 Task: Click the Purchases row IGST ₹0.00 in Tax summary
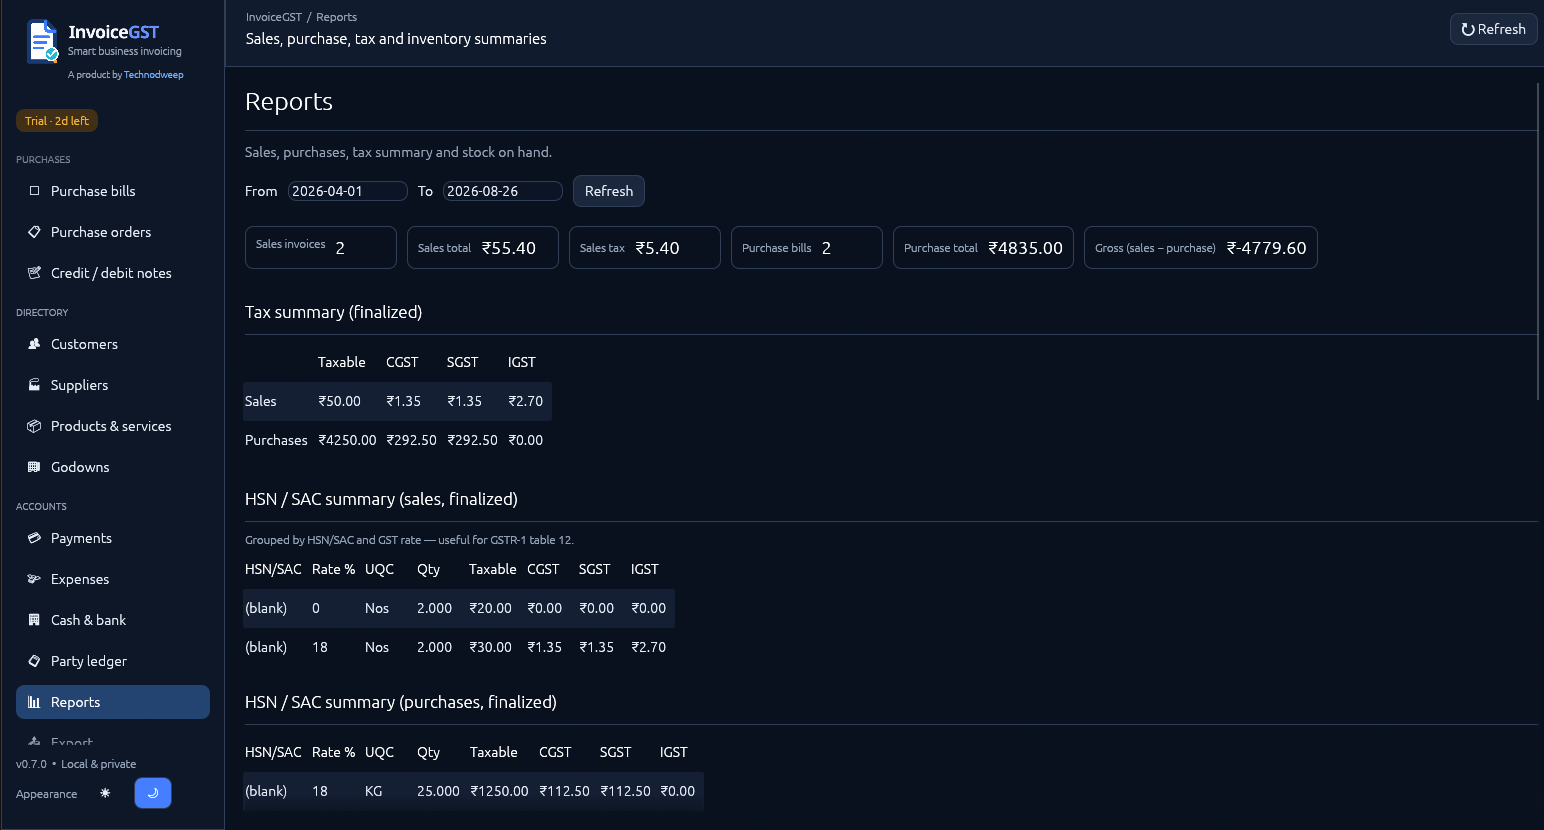526,440
